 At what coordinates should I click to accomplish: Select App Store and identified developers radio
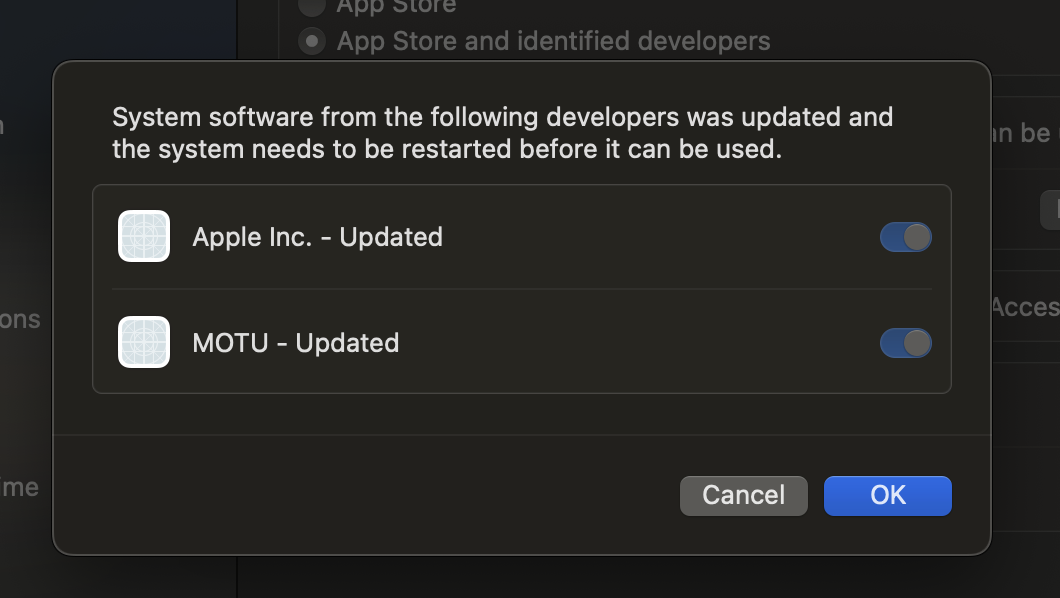[x=312, y=41]
